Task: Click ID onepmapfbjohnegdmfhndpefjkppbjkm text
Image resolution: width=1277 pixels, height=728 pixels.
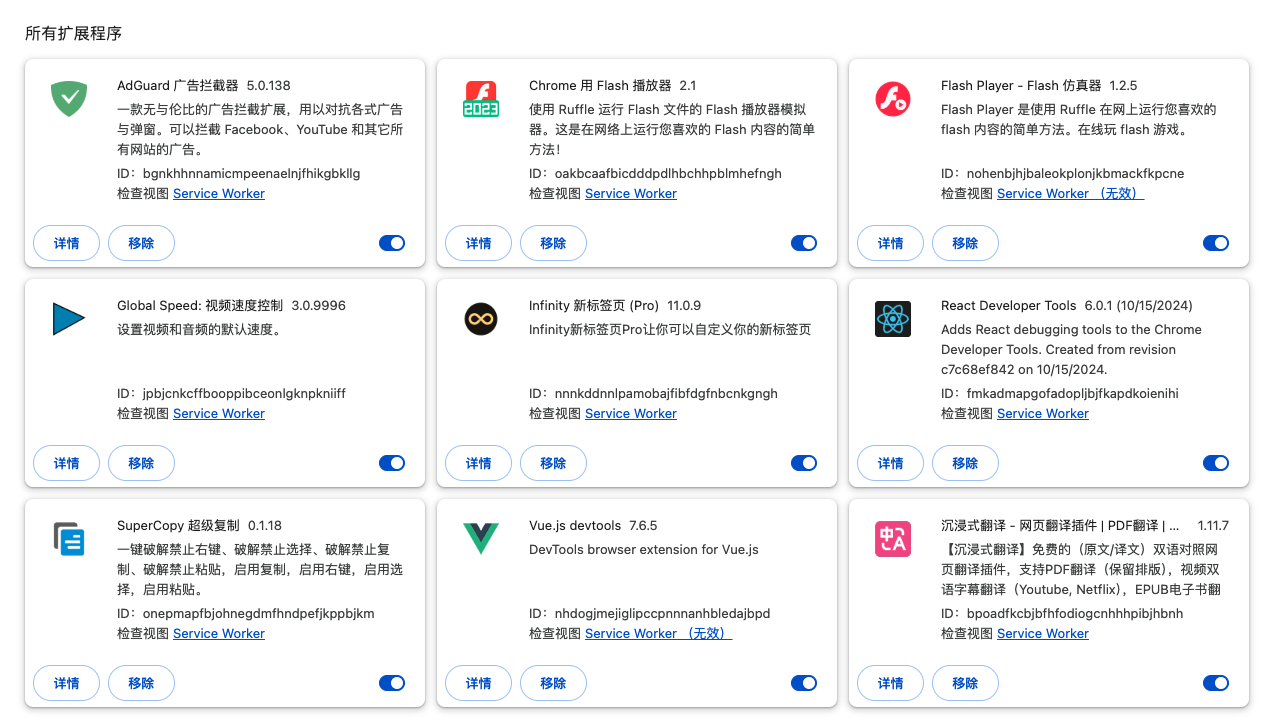Action: (245, 613)
